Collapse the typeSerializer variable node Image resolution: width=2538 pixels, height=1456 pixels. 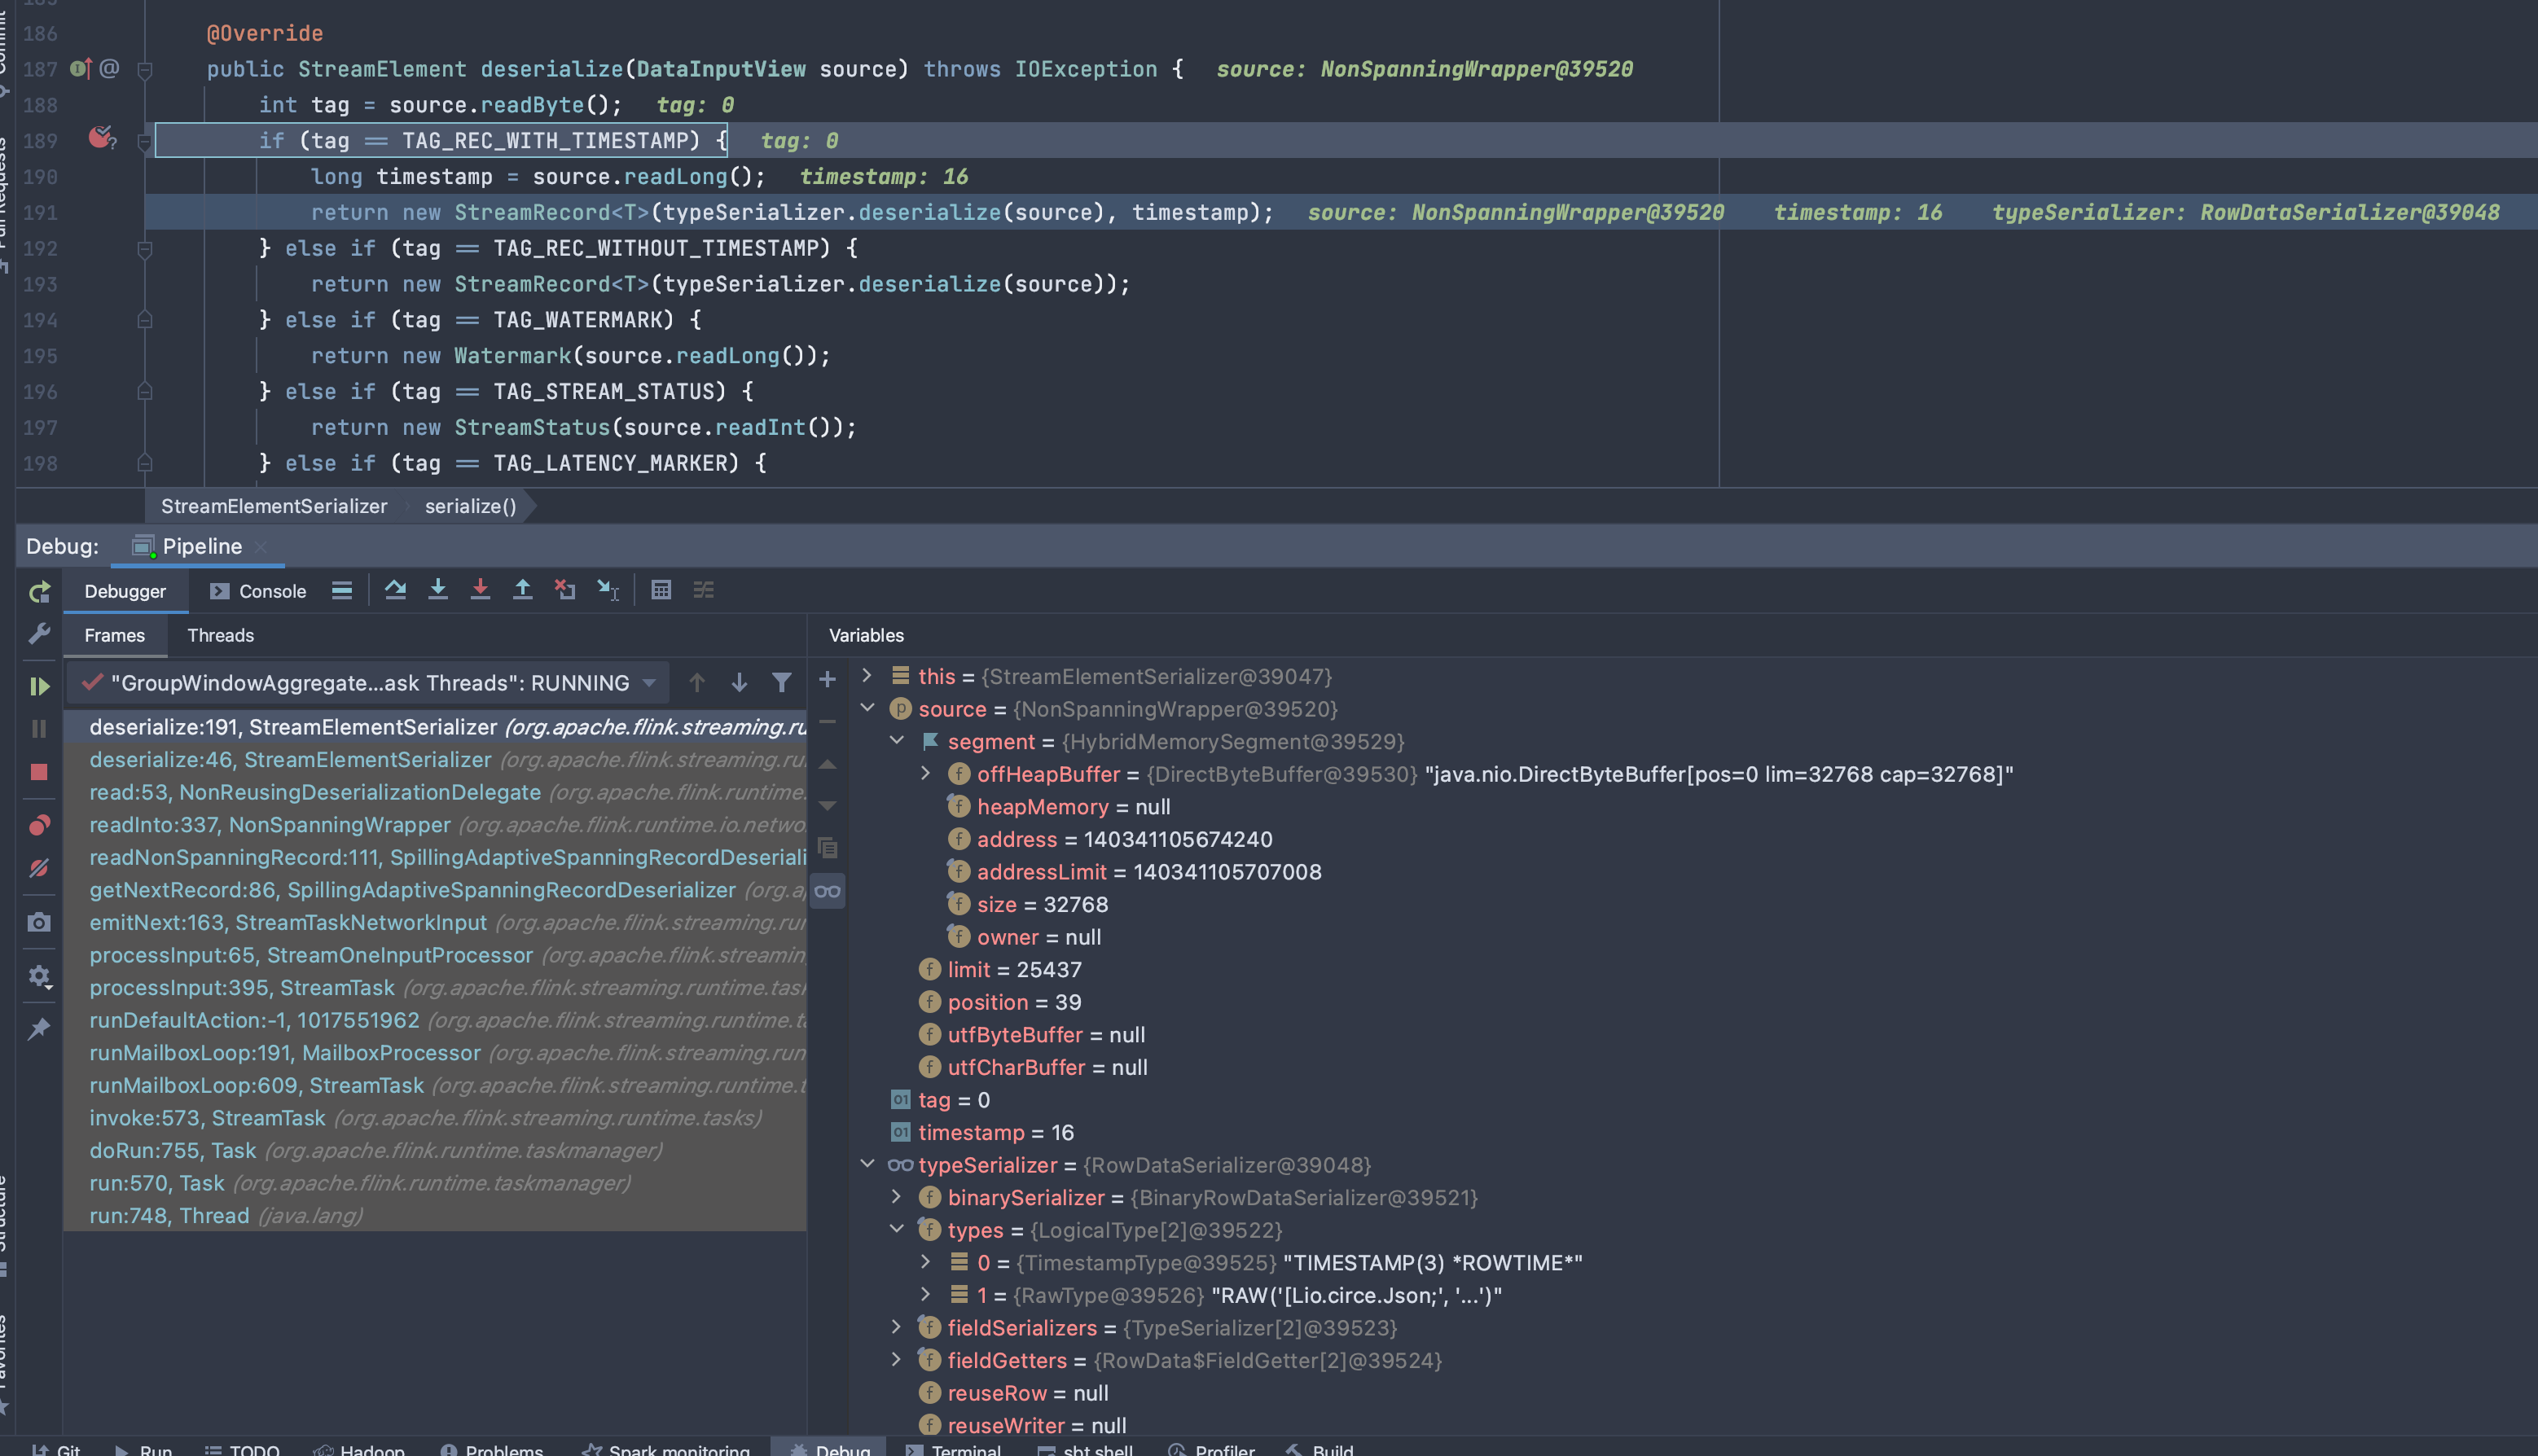coord(867,1164)
